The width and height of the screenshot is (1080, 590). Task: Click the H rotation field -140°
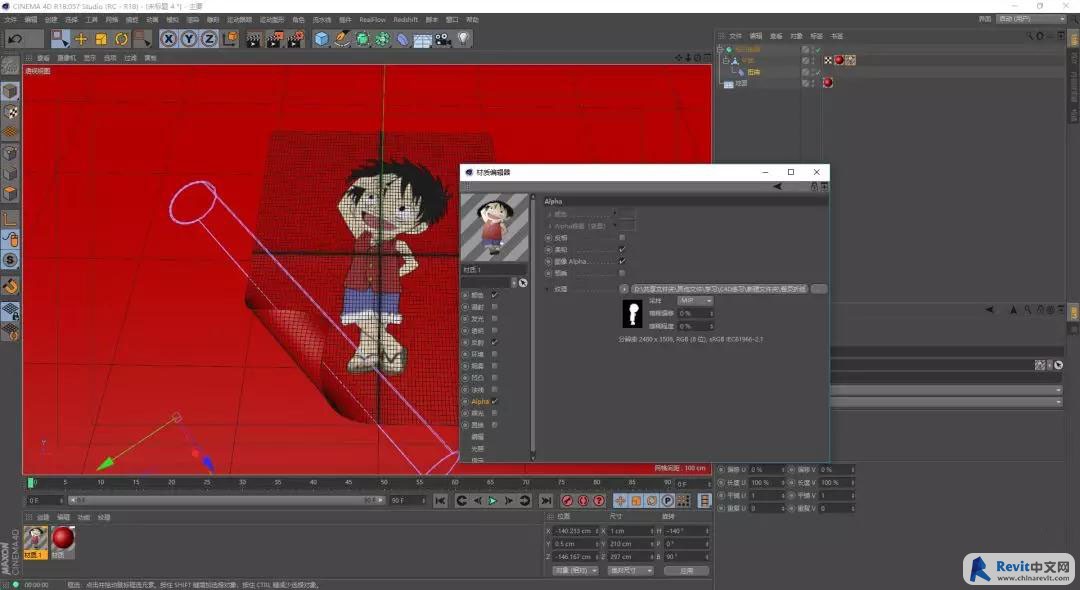[686, 531]
